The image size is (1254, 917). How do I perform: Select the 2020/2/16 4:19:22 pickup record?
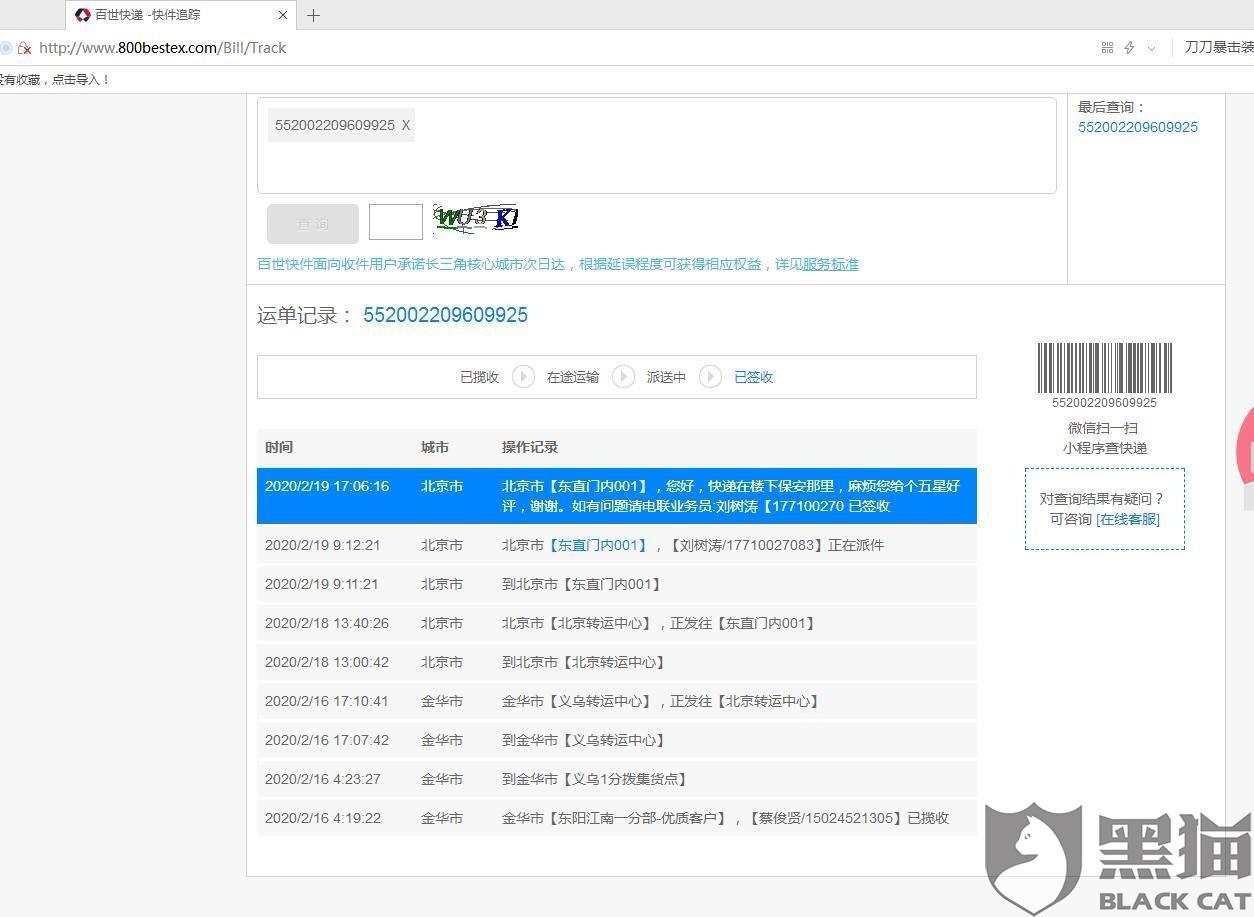click(617, 818)
